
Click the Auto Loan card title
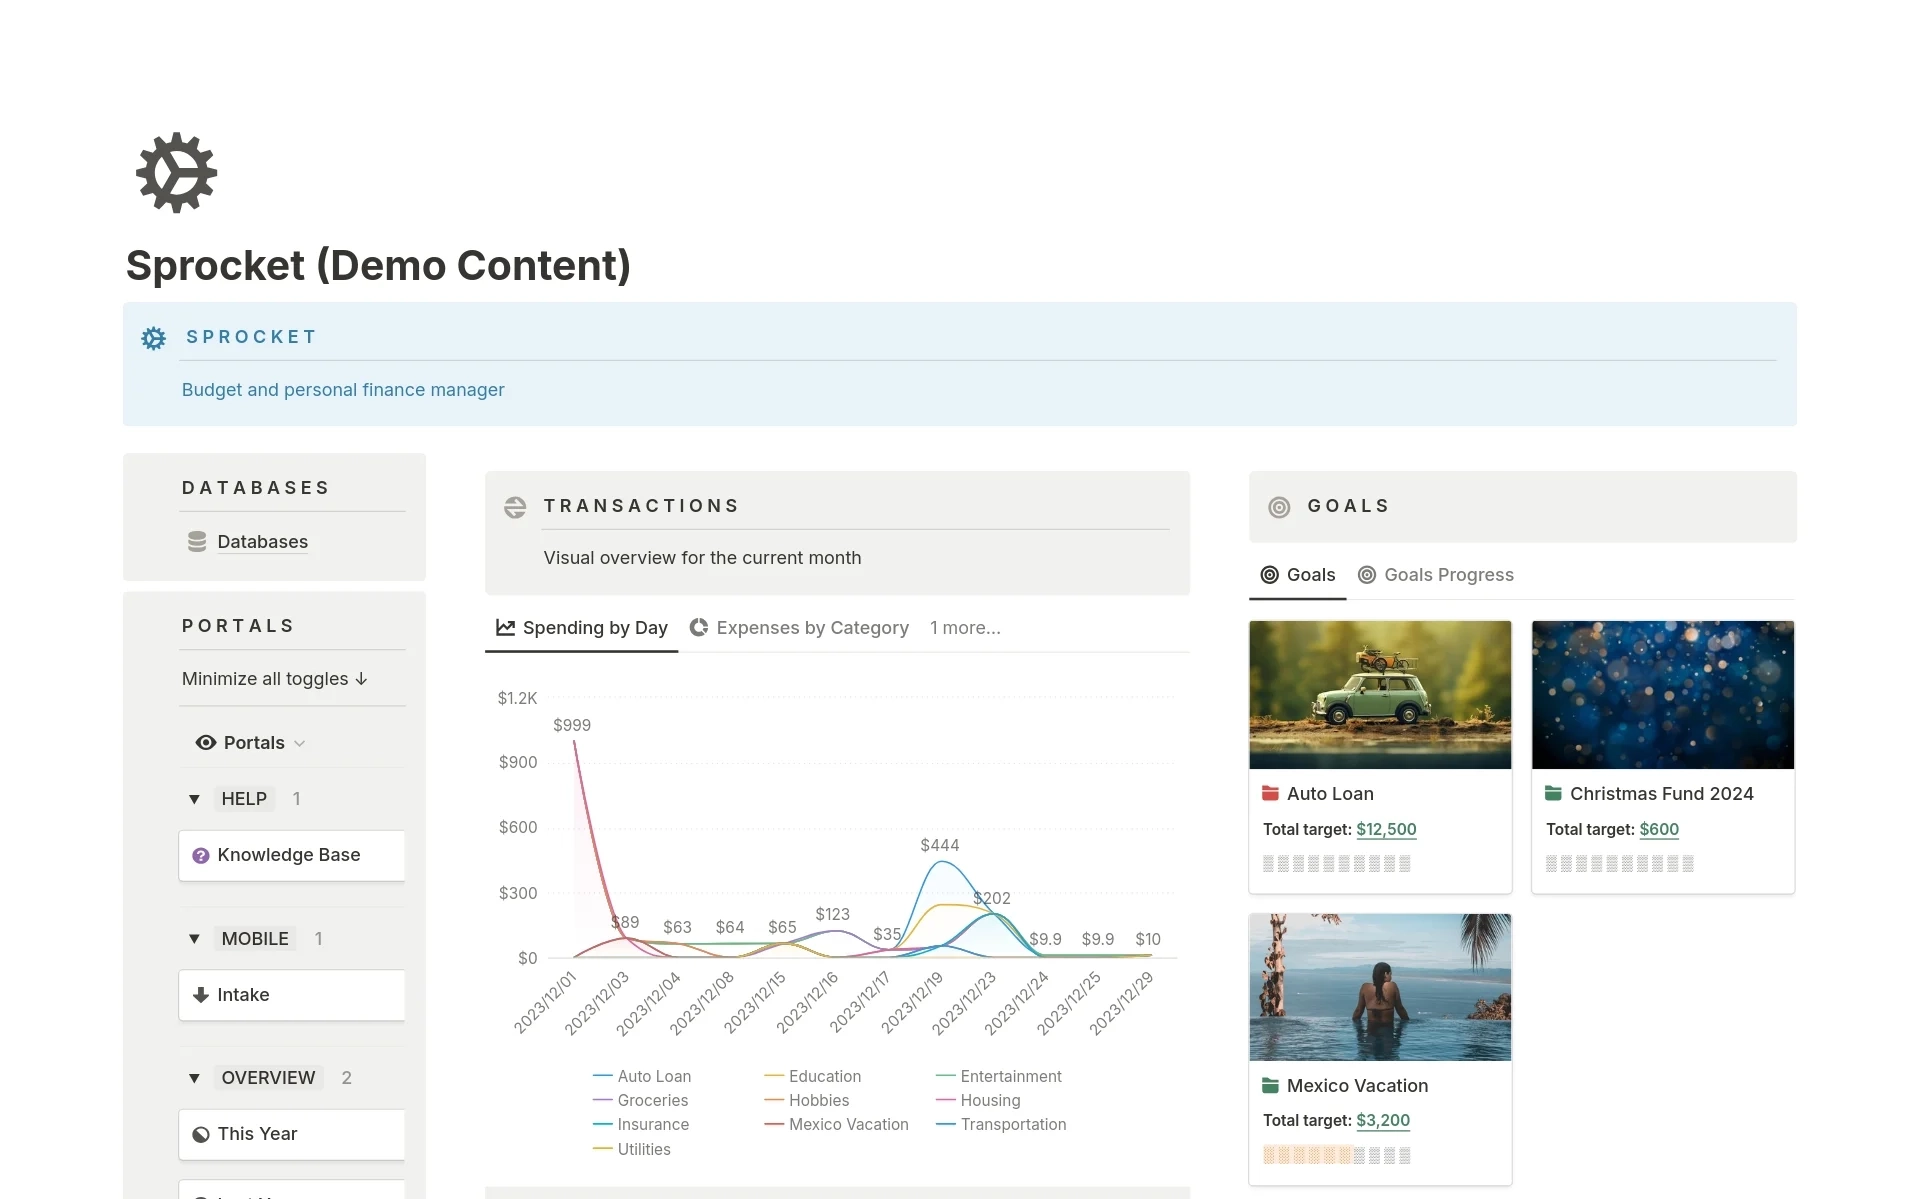(x=1330, y=794)
